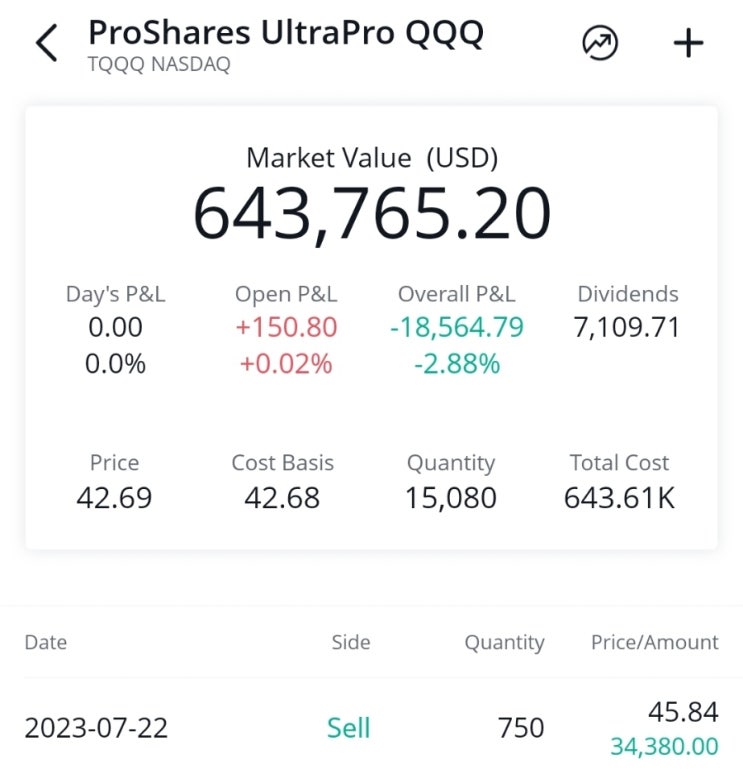The image size is (743, 774).
Task: Tap the back arrow icon
Action: (x=46, y=44)
